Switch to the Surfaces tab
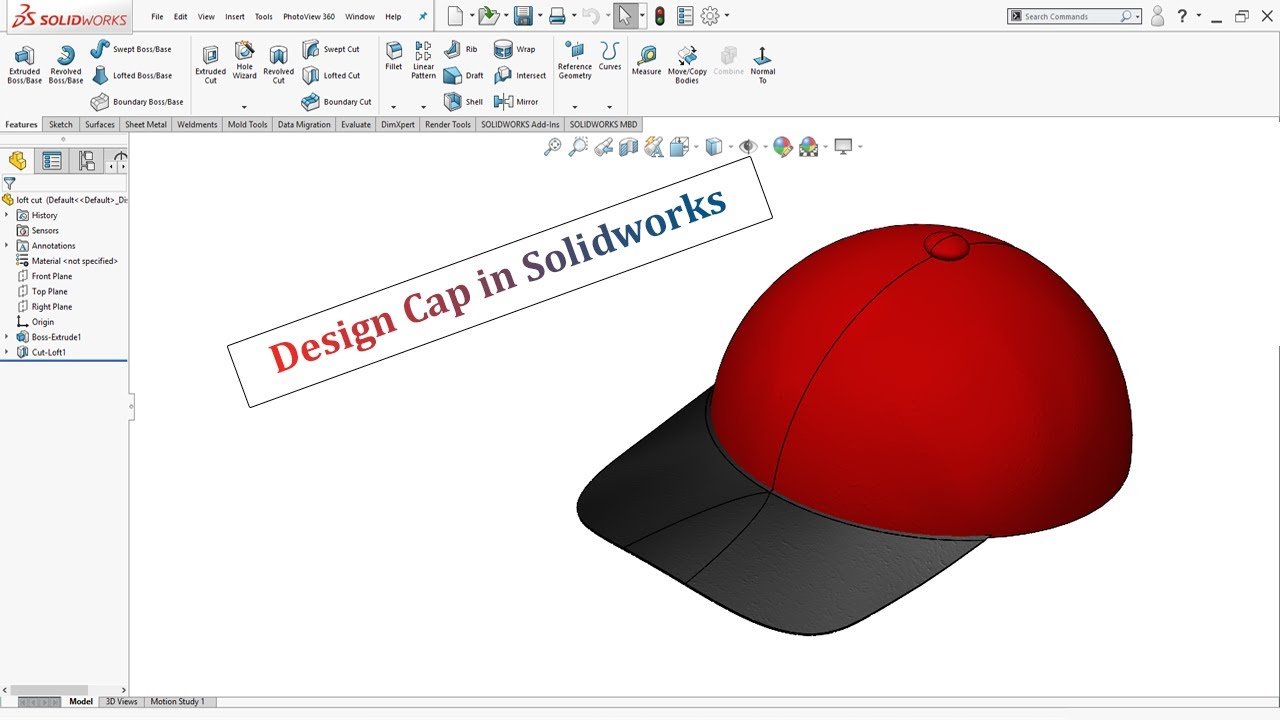The width and height of the screenshot is (1280, 720). click(x=100, y=125)
